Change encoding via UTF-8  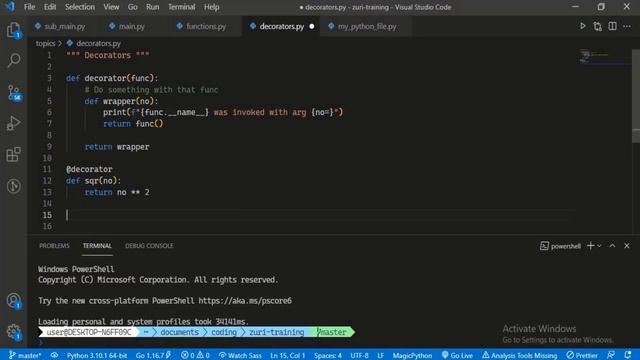(359, 356)
